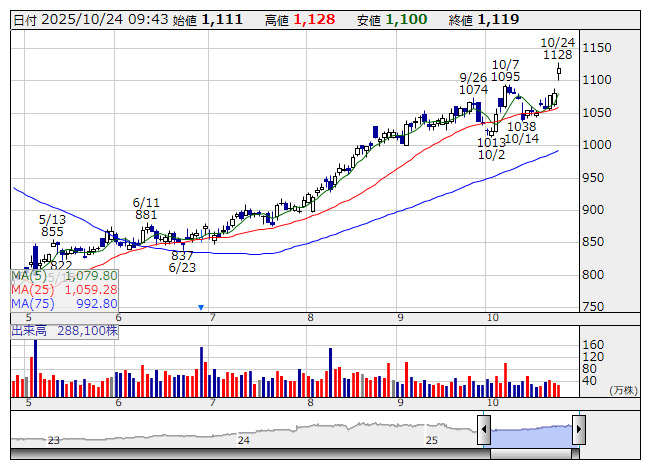653x470 pixels.
Task: Click the 1150 price axis label
Action: [597, 48]
